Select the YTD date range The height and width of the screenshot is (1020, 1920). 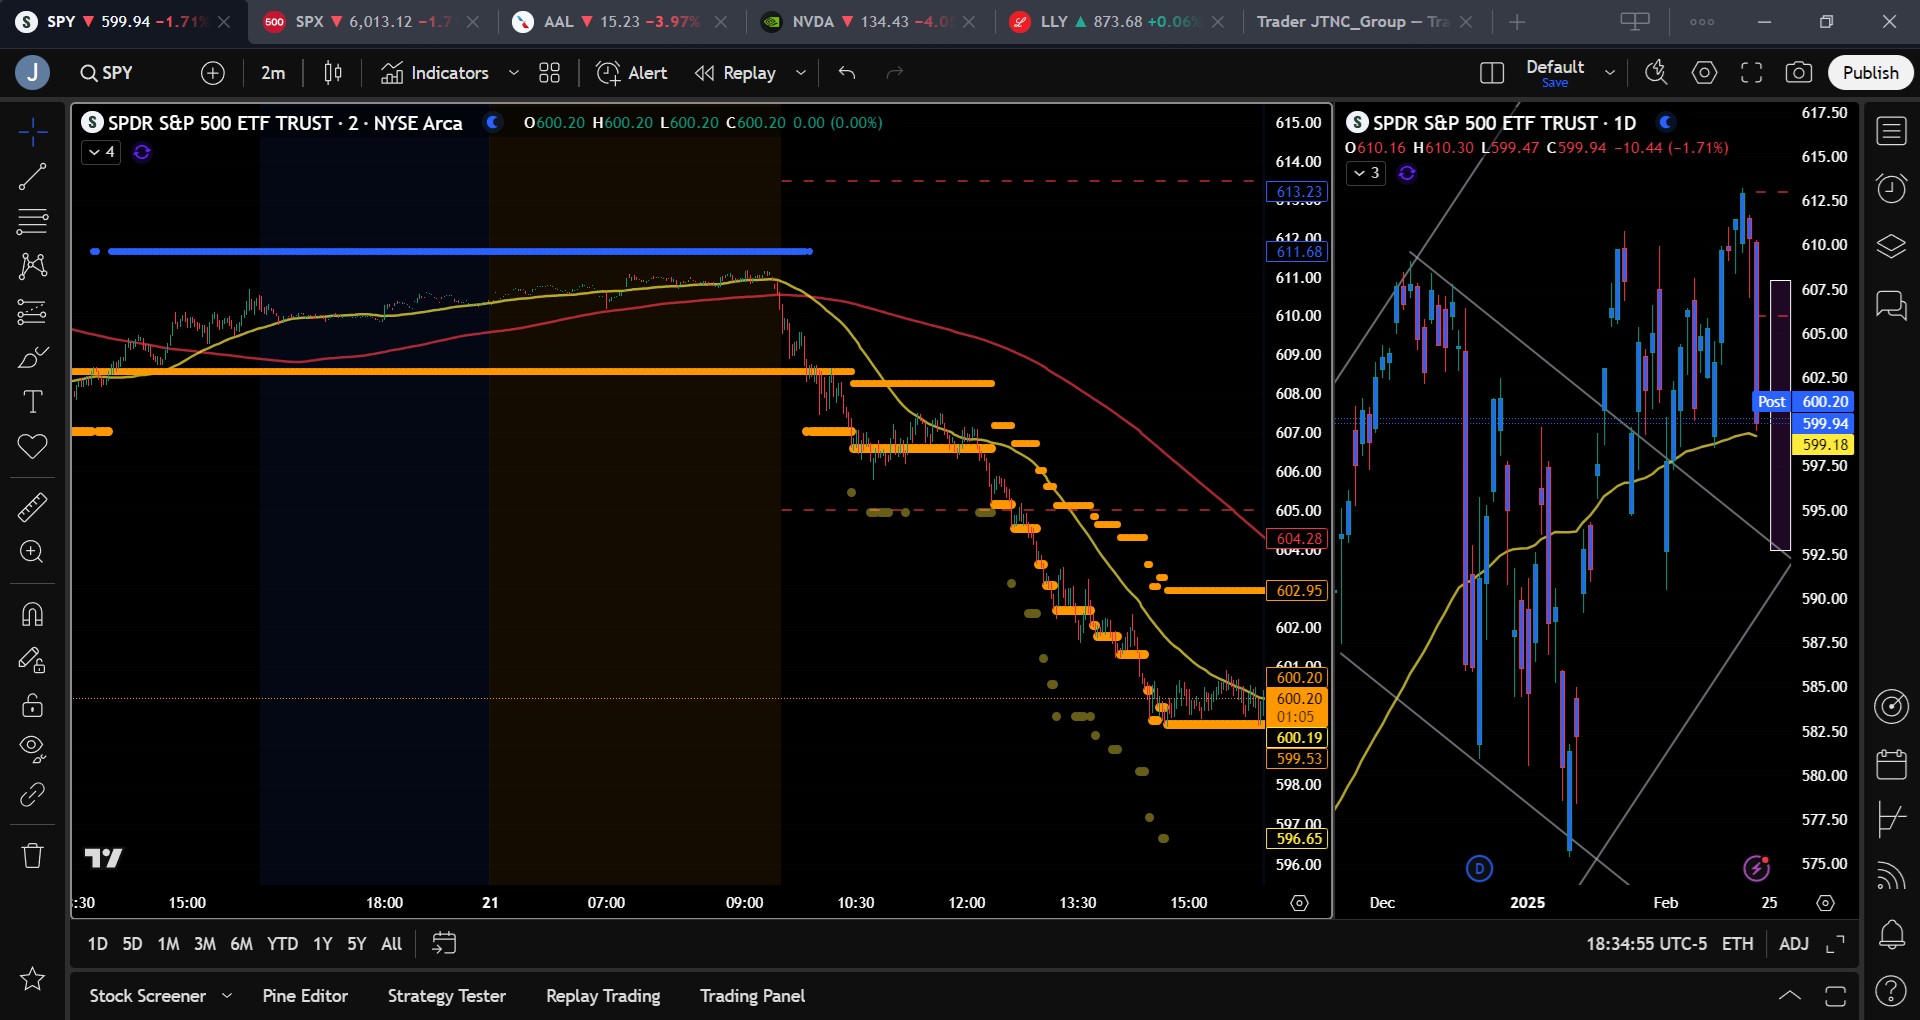click(x=282, y=944)
